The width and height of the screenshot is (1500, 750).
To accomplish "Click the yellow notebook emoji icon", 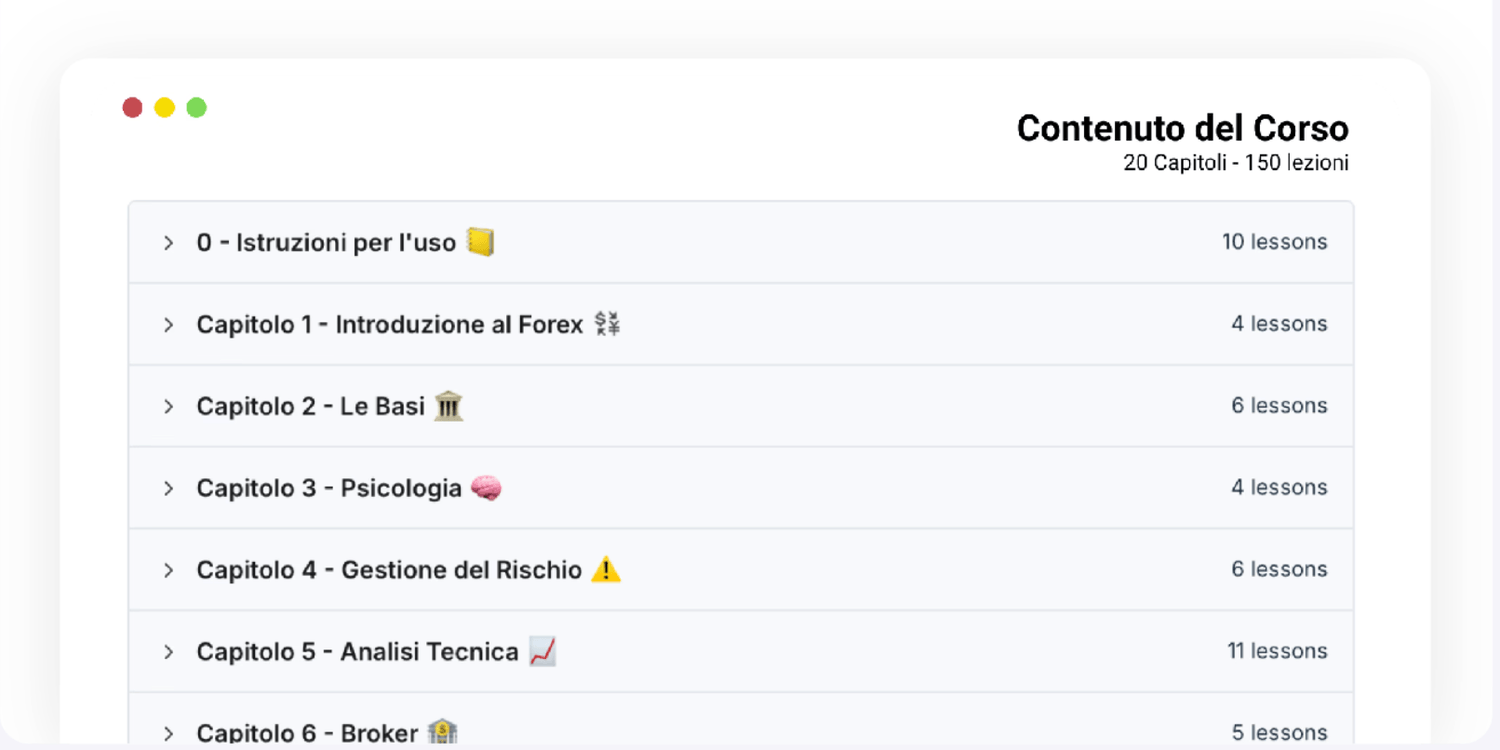I will tap(481, 242).
